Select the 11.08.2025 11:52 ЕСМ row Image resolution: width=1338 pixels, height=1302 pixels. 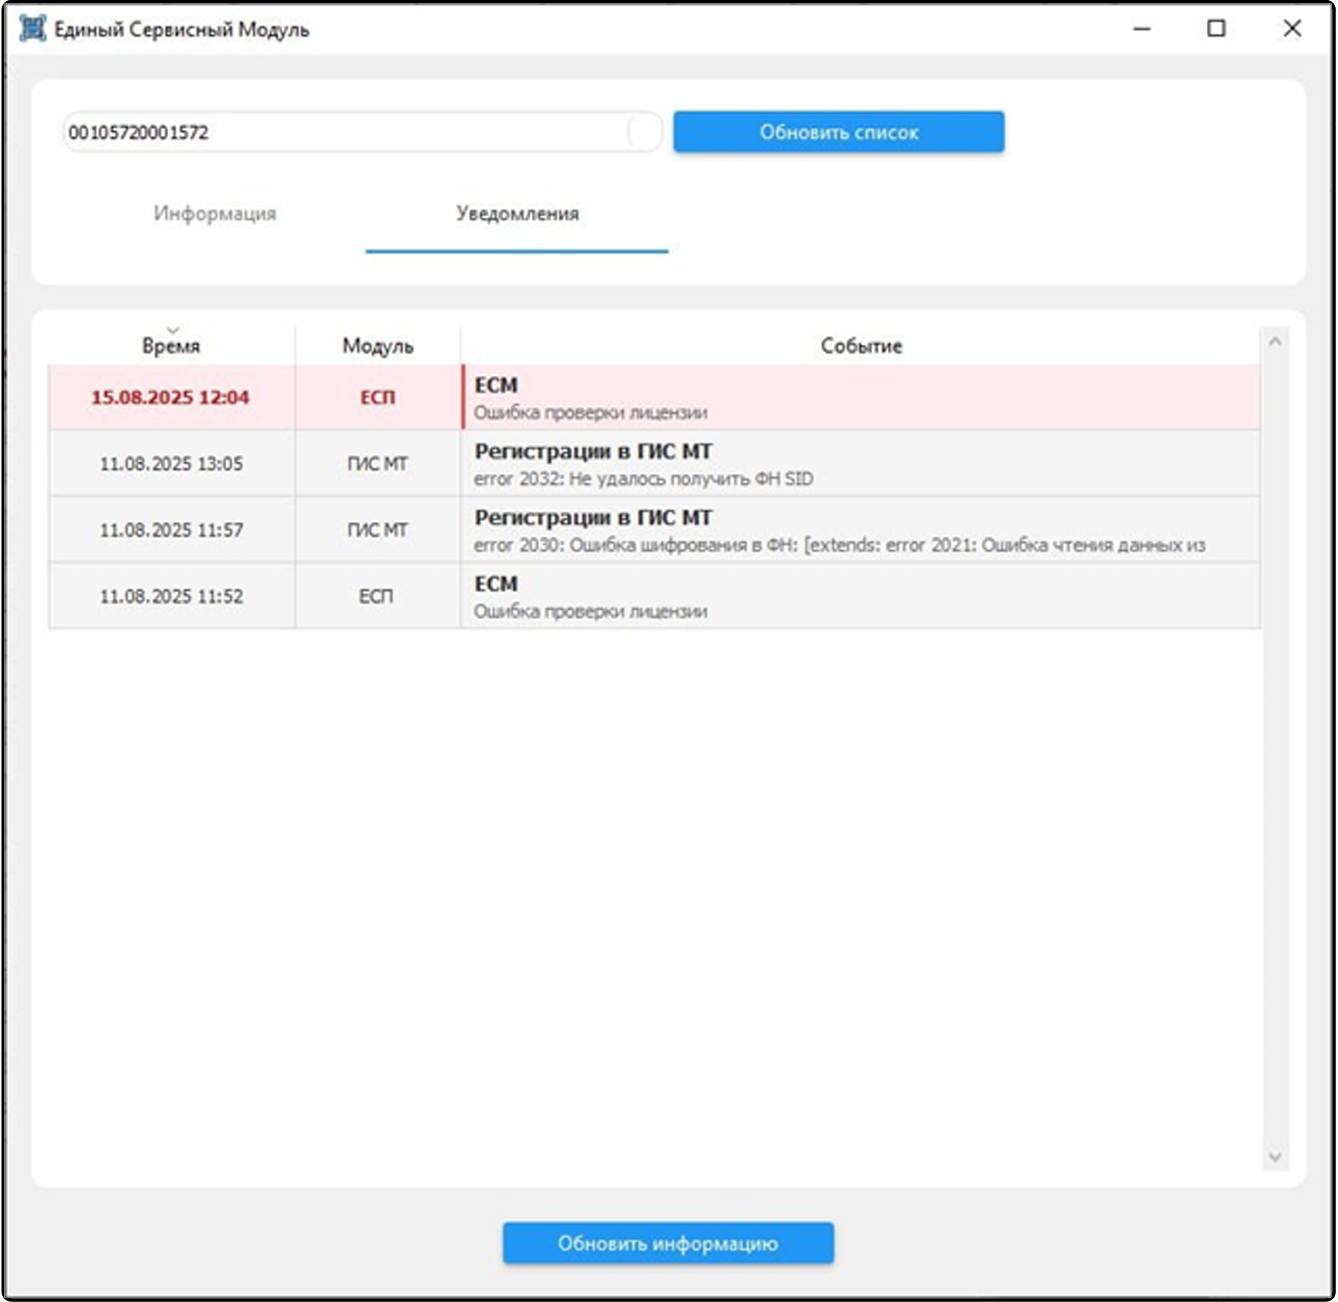tap(654, 596)
